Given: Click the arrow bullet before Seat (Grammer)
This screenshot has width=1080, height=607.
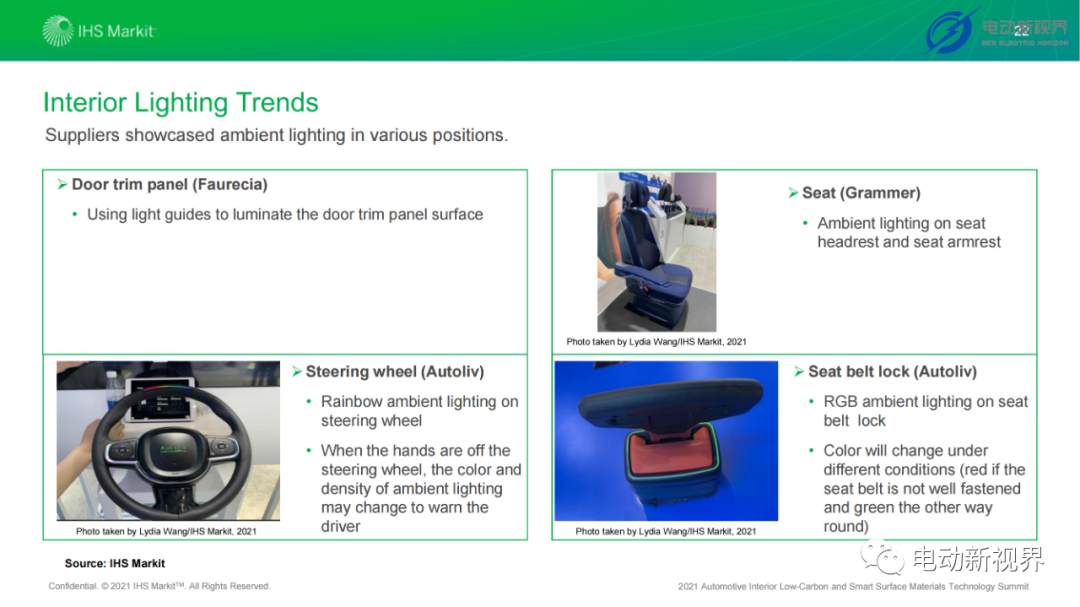Looking at the screenshot, I should 793,193.
